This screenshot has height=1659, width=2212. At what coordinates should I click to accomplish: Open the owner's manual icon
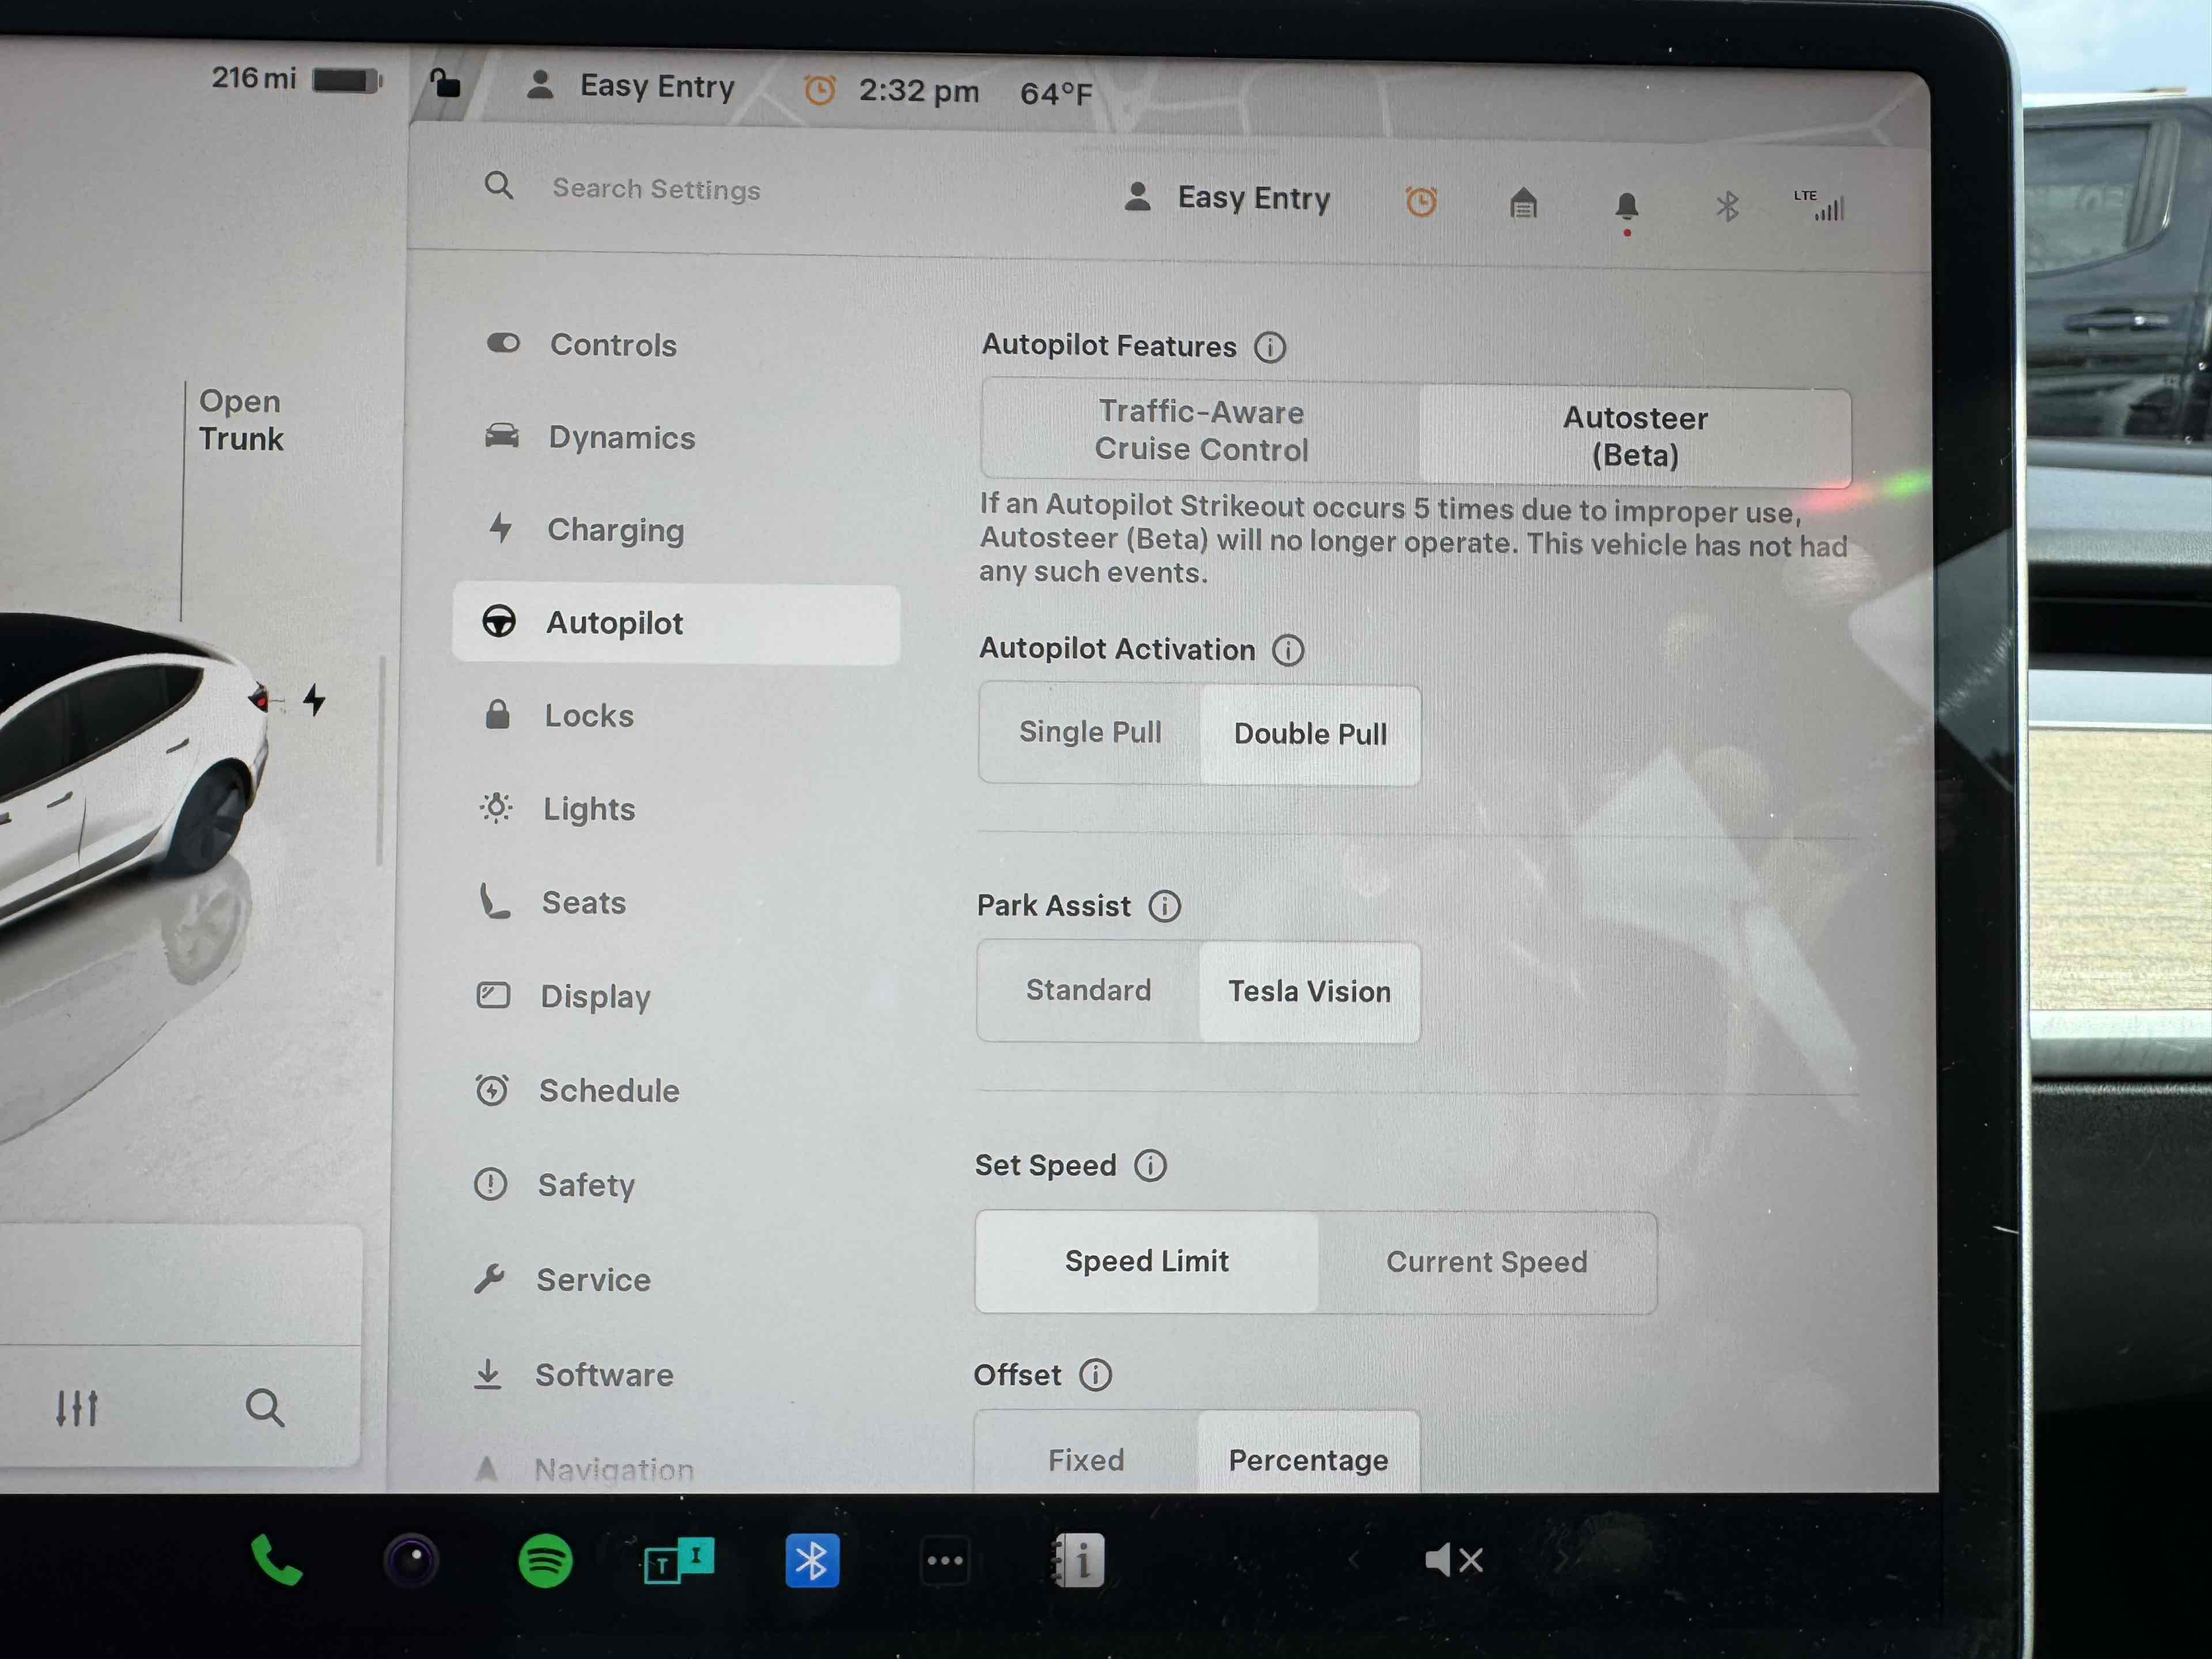click(x=1079, y=1560)
